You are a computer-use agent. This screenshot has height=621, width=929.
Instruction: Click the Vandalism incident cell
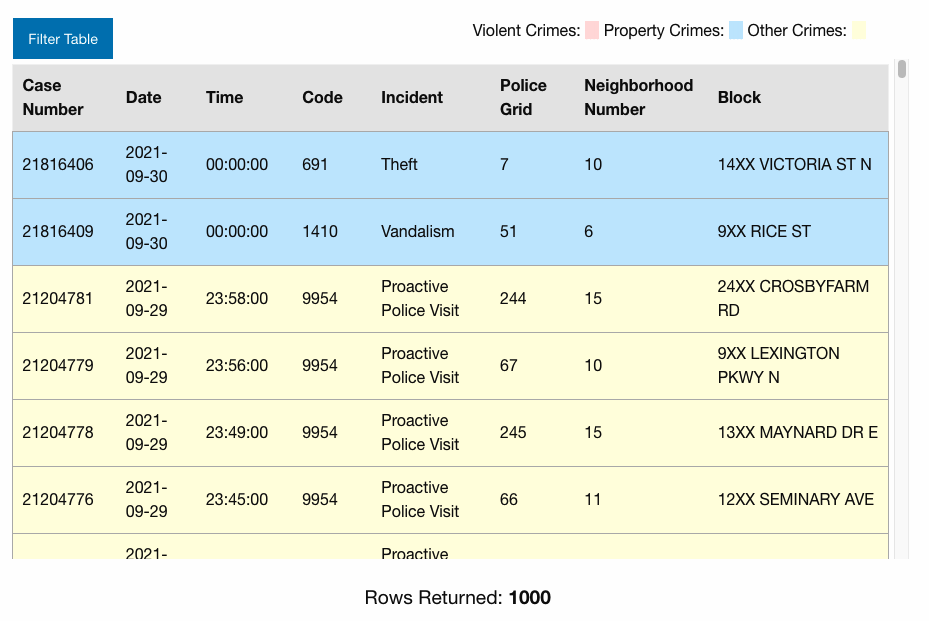[x=417, y=232]
